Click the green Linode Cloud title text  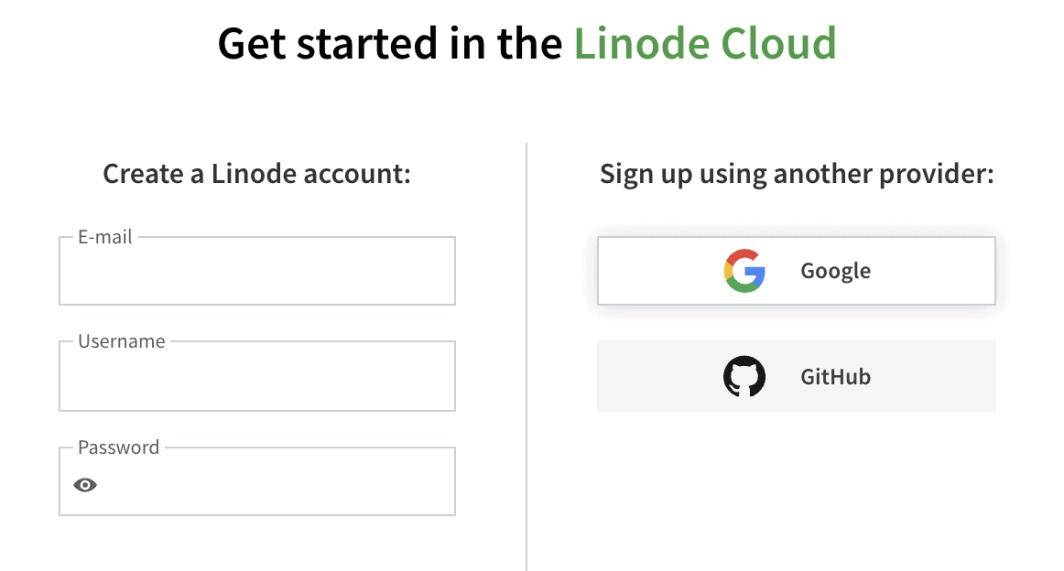tap(704, 43)
